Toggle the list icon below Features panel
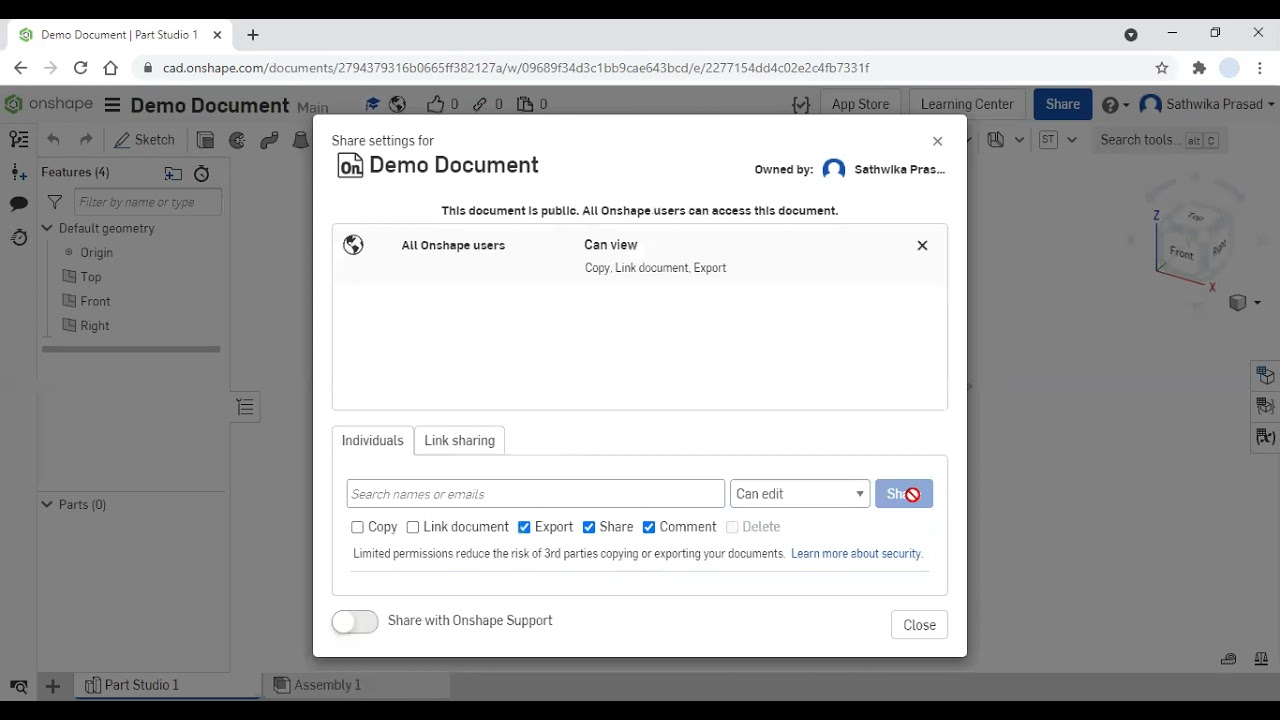Screen dimensions: 1280x720 pos(245,407)
